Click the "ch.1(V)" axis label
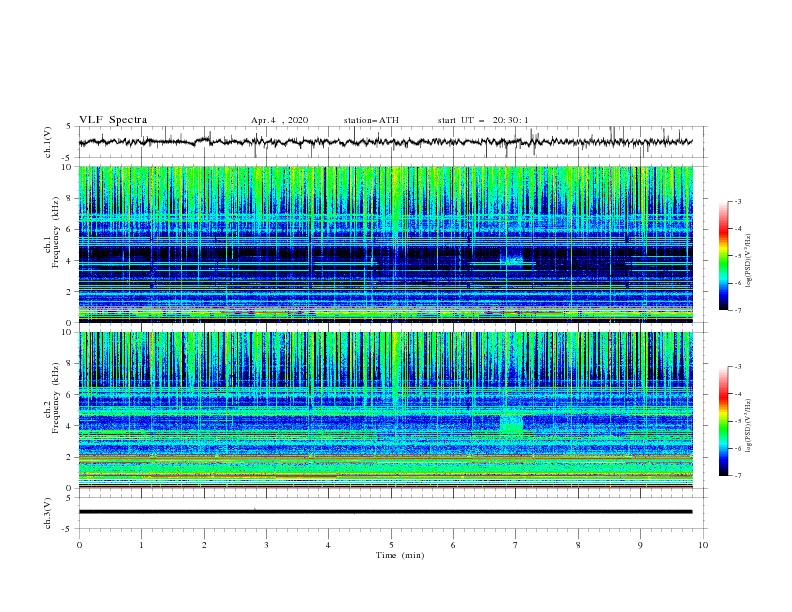Image resolution: width=792 pixels, height=612 pixels. [x=48, y=142]
